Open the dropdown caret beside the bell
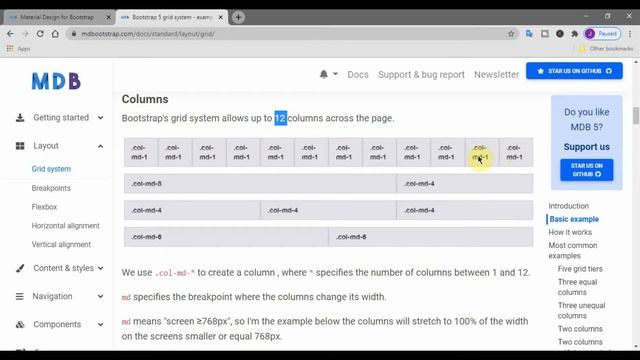This screenshot has width=640, height=360. (335, 74)
